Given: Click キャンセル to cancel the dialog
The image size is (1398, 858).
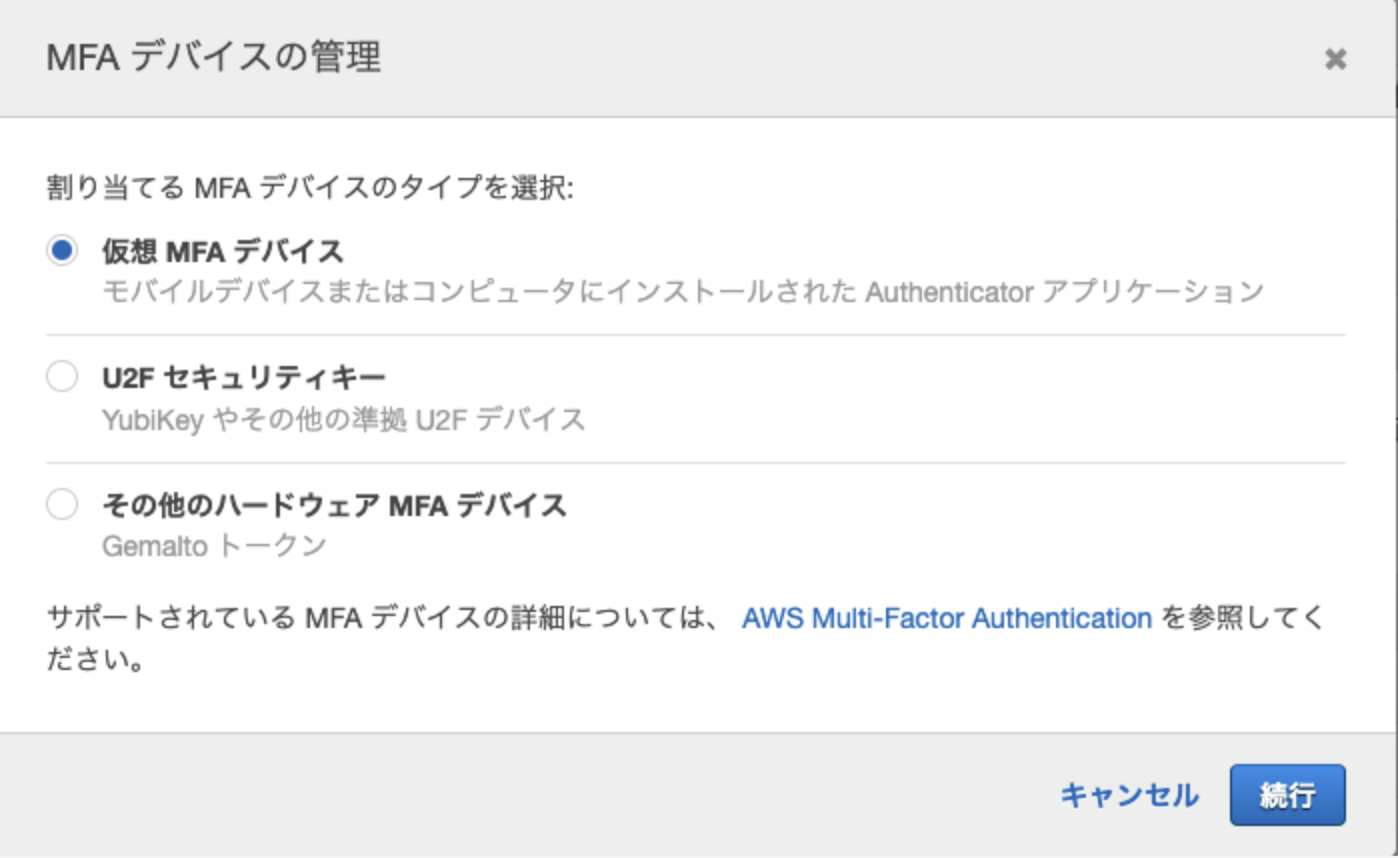Looking at the screenshot, I should click(x=1130, y=795).
